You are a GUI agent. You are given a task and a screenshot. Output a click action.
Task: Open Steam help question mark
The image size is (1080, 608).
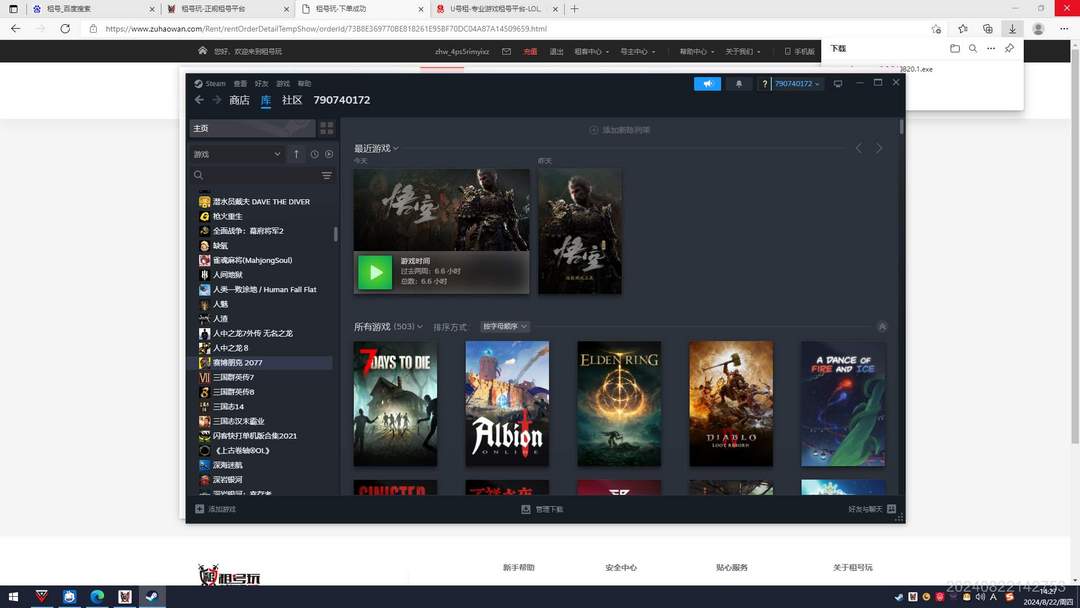(x=764, y=83)
